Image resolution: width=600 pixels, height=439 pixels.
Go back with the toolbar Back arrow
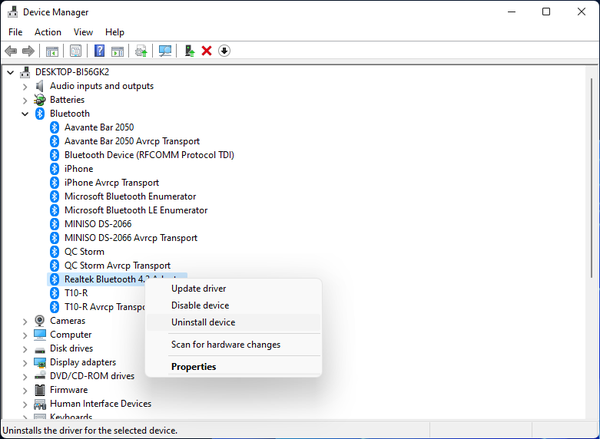[11, 51]
